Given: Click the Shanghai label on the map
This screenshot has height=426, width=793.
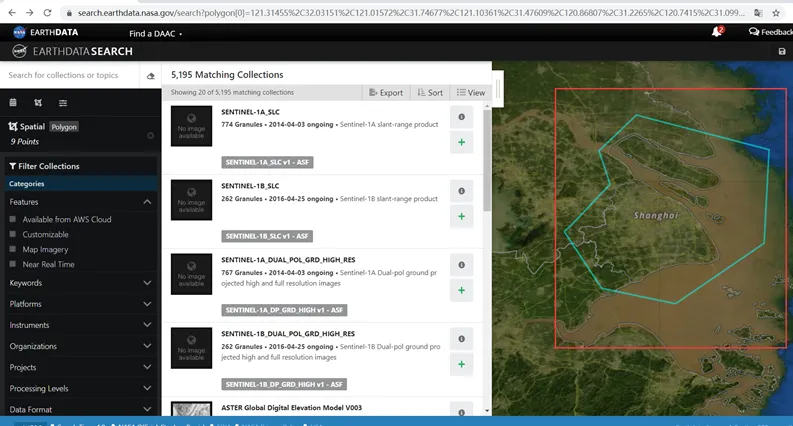Looking at the screenshot, I should pos(656,216).
